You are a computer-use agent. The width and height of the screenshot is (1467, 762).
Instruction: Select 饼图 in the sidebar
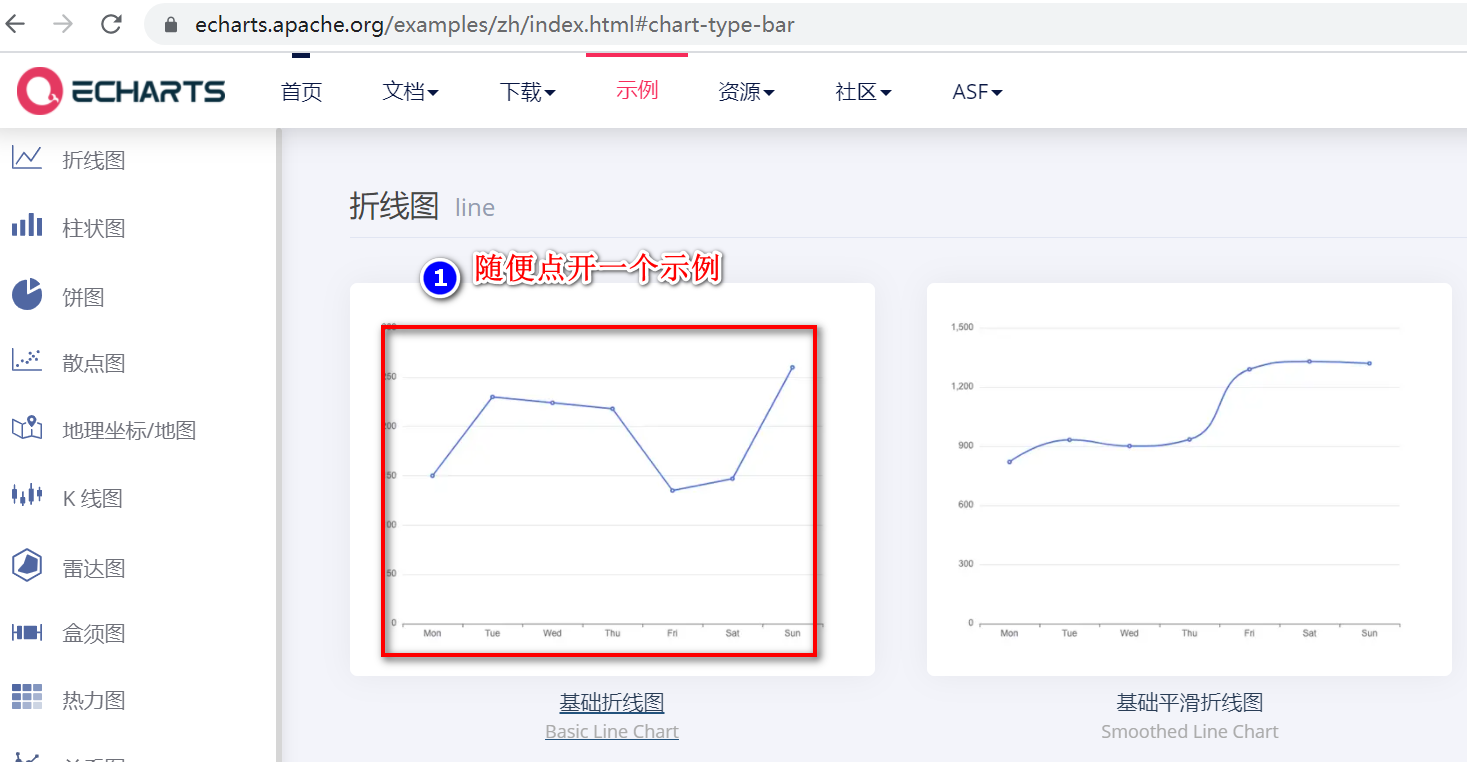(83, 297)
